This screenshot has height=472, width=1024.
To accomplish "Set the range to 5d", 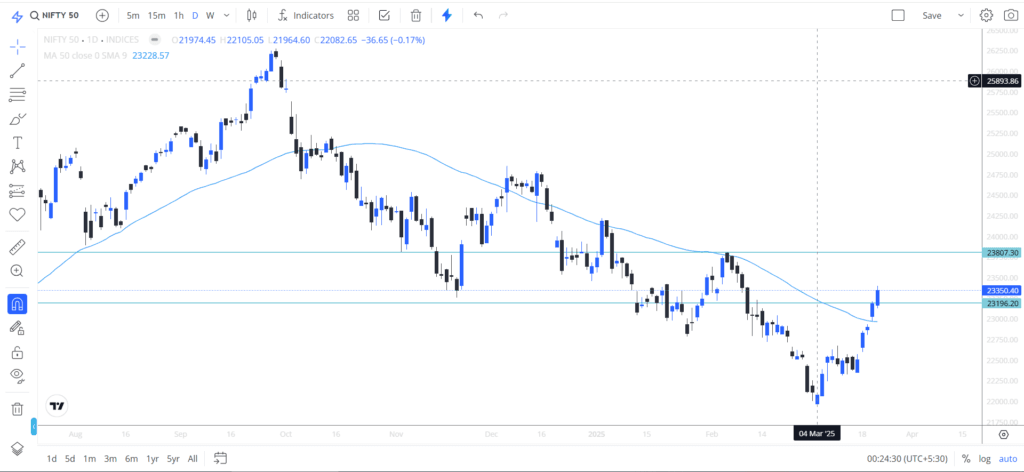I will click(x=70, y=458).
